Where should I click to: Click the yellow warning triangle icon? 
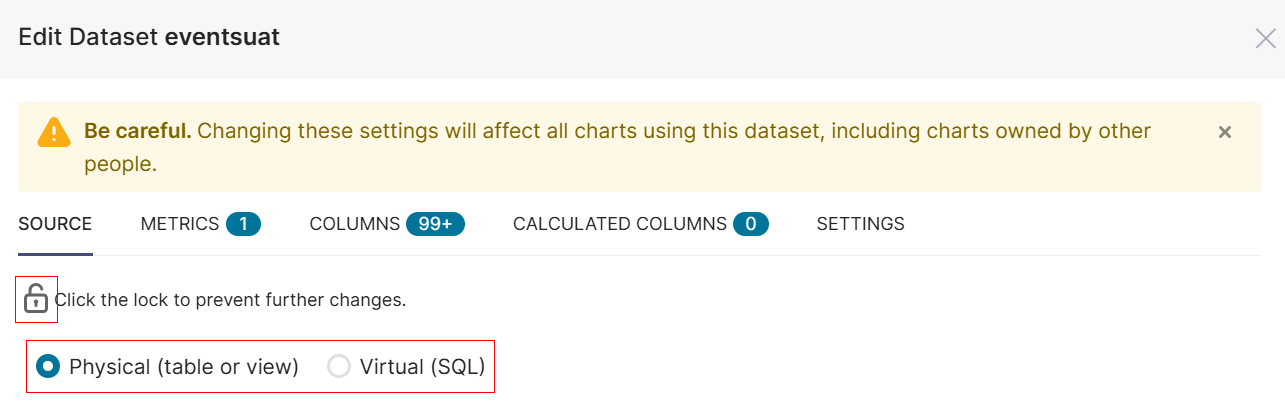[x=54, y=132]
